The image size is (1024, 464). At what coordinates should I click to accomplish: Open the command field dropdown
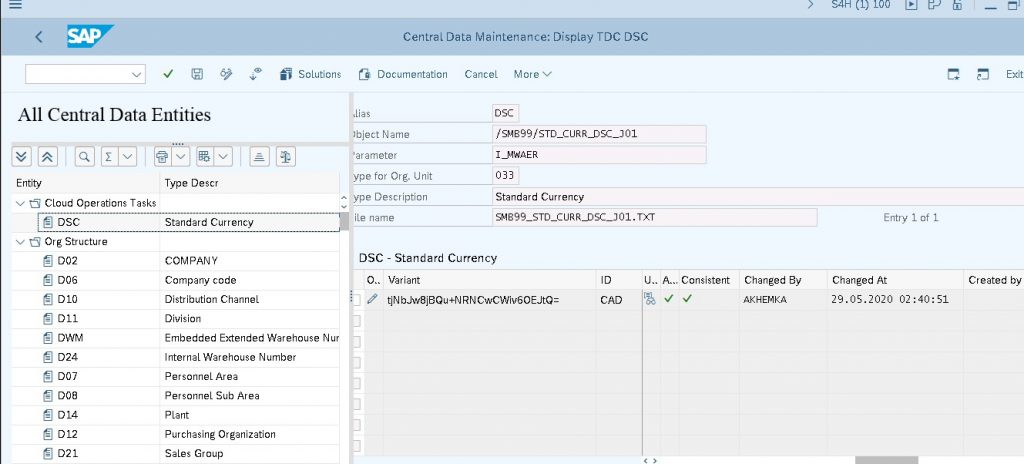point(136,75)
